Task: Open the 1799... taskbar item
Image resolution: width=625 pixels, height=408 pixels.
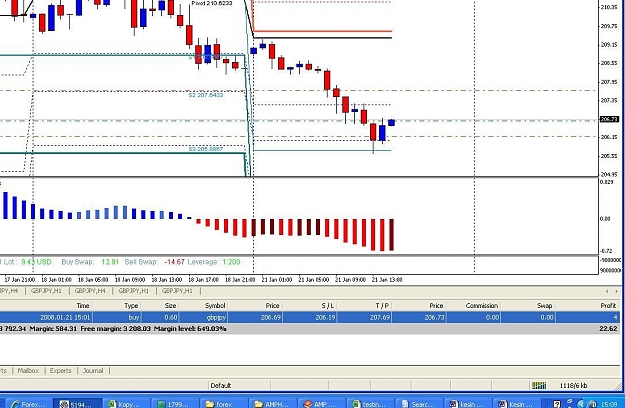Action: pyautogui.click(x=175, y=404)
